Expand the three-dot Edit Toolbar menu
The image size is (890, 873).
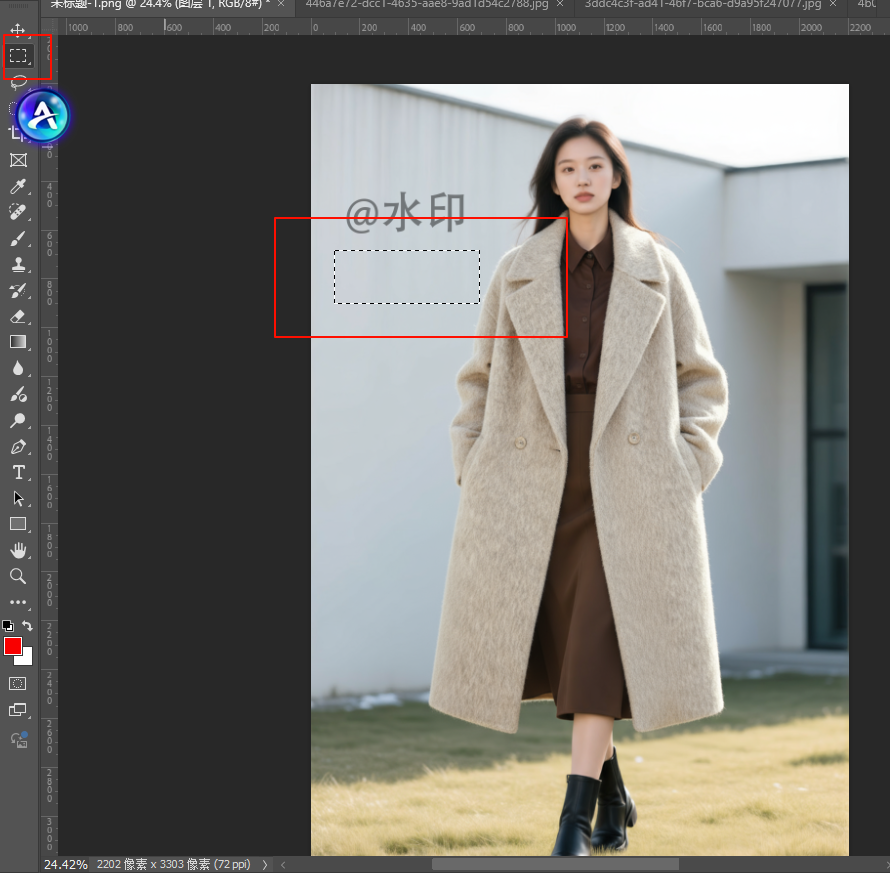(18, 602)
